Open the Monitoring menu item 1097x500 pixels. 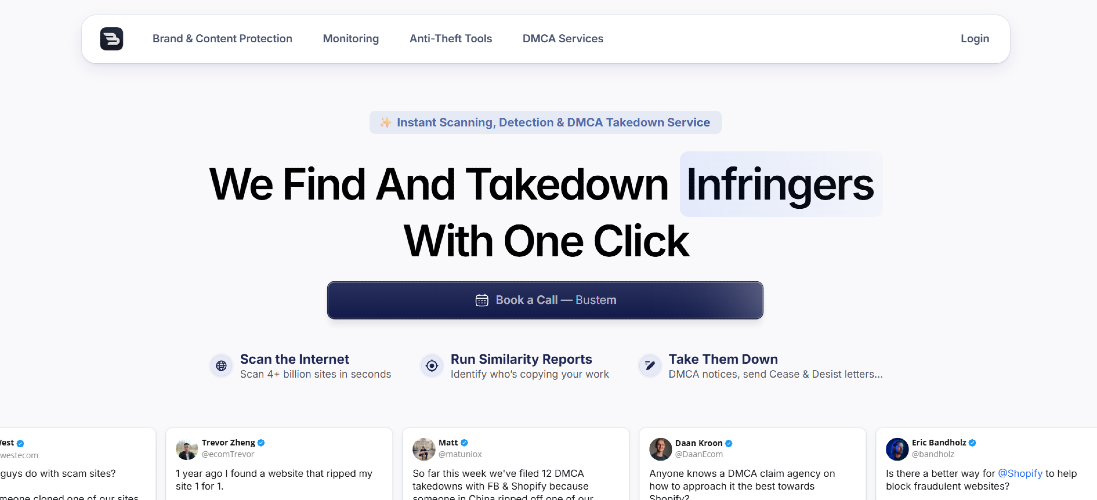[x=351, y=38]
